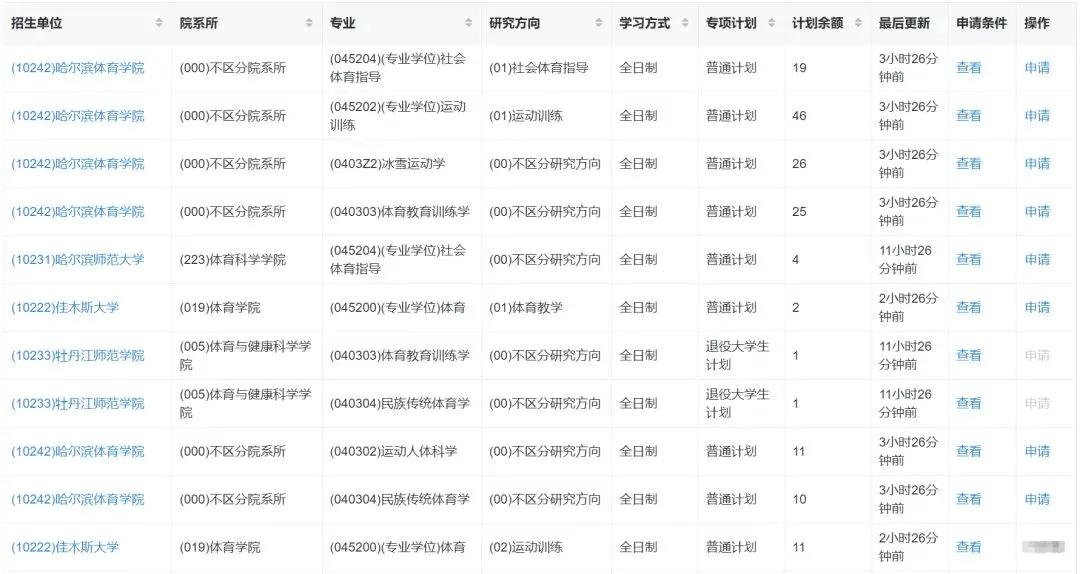1080x574 pixels.
Task: Click 查看 for 佳木斯大学 (02)运动训练 row
Action: 968,547
